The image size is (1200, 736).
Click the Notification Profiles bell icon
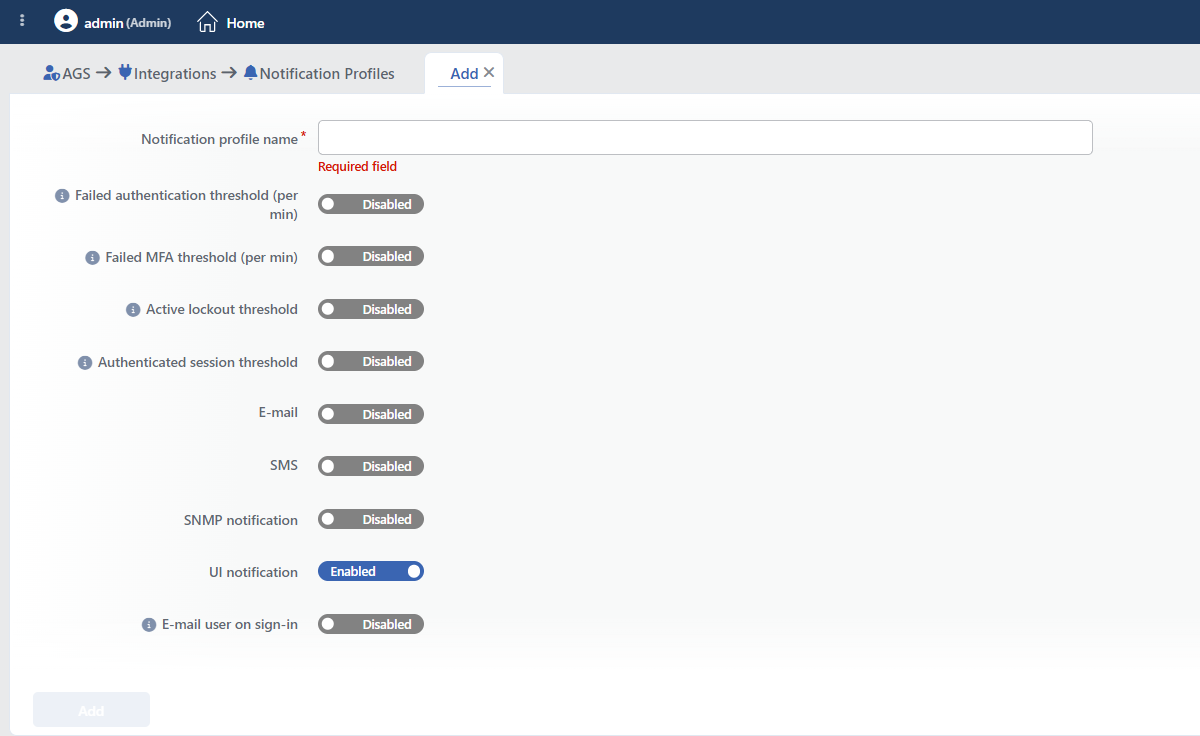coord(250,73)
